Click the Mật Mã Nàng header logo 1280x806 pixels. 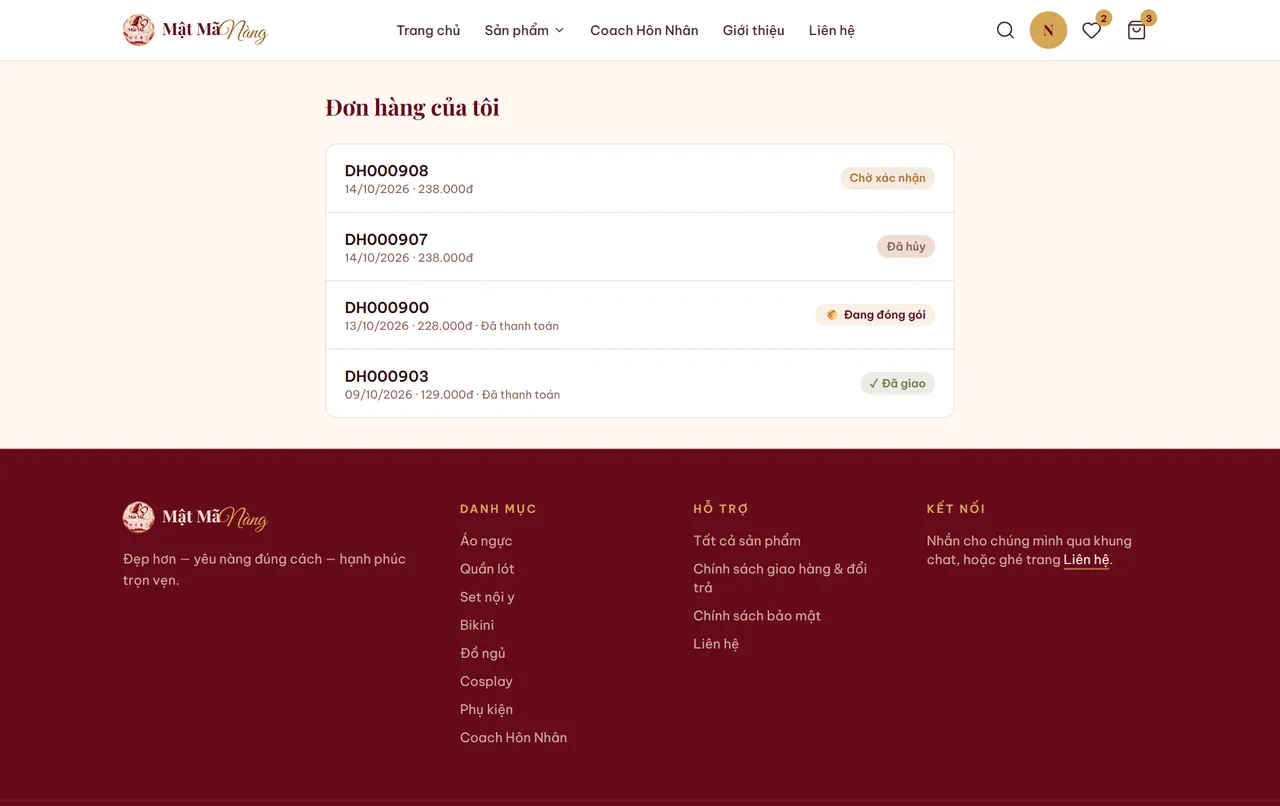(x=195, y=30)
